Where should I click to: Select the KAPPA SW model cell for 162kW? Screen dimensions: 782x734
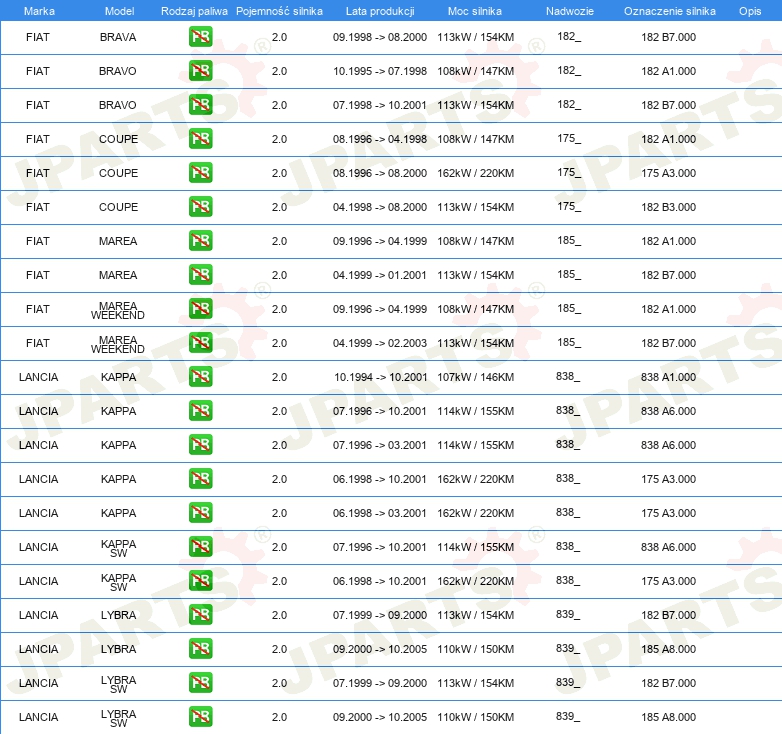pos(118,582)
